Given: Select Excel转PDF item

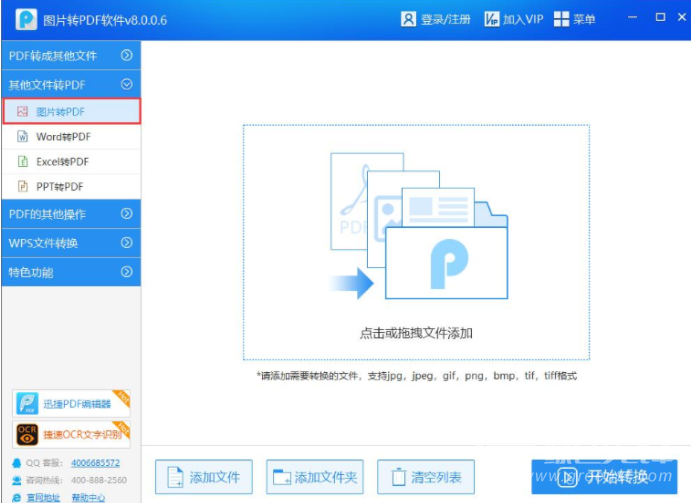Looking at the screenshot, I should point(71,162).
